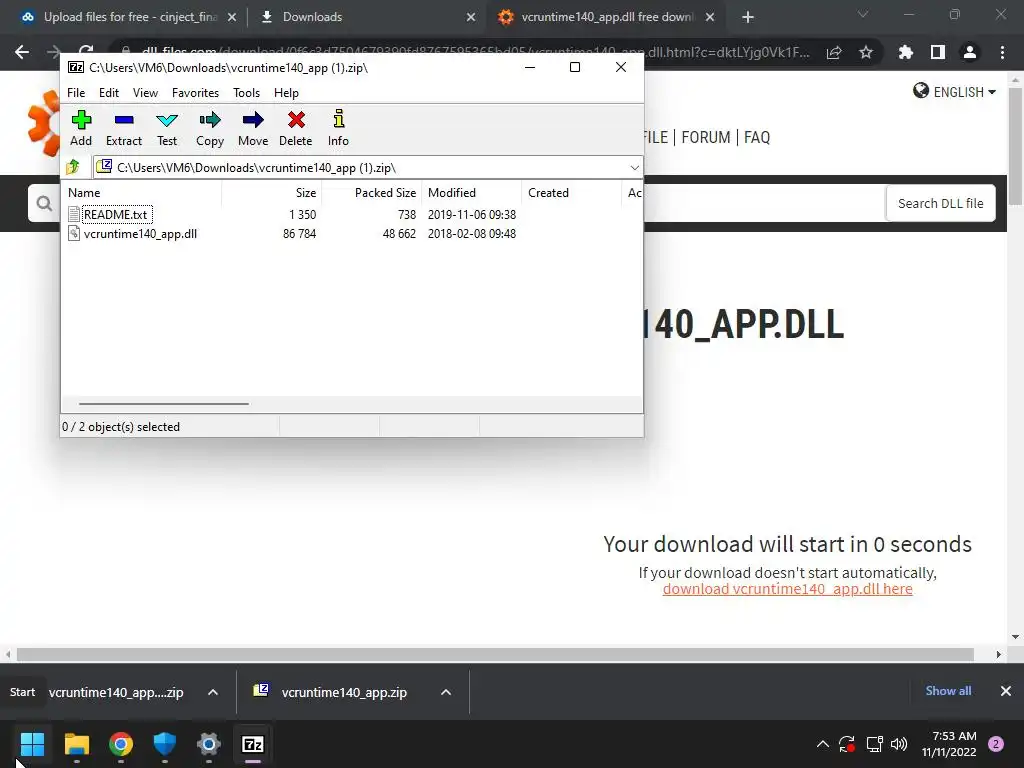Screen dimensions: 1024x768
Task: Open vcruntime140_app.zip from the download shelf
Action: coord(344,692)
